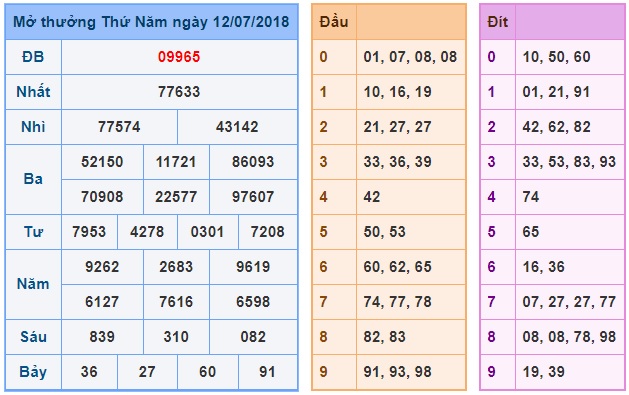The height and width of the screenshot is (395, 629).
Task: Click the Ba prize number 97607
Action: 253,196
